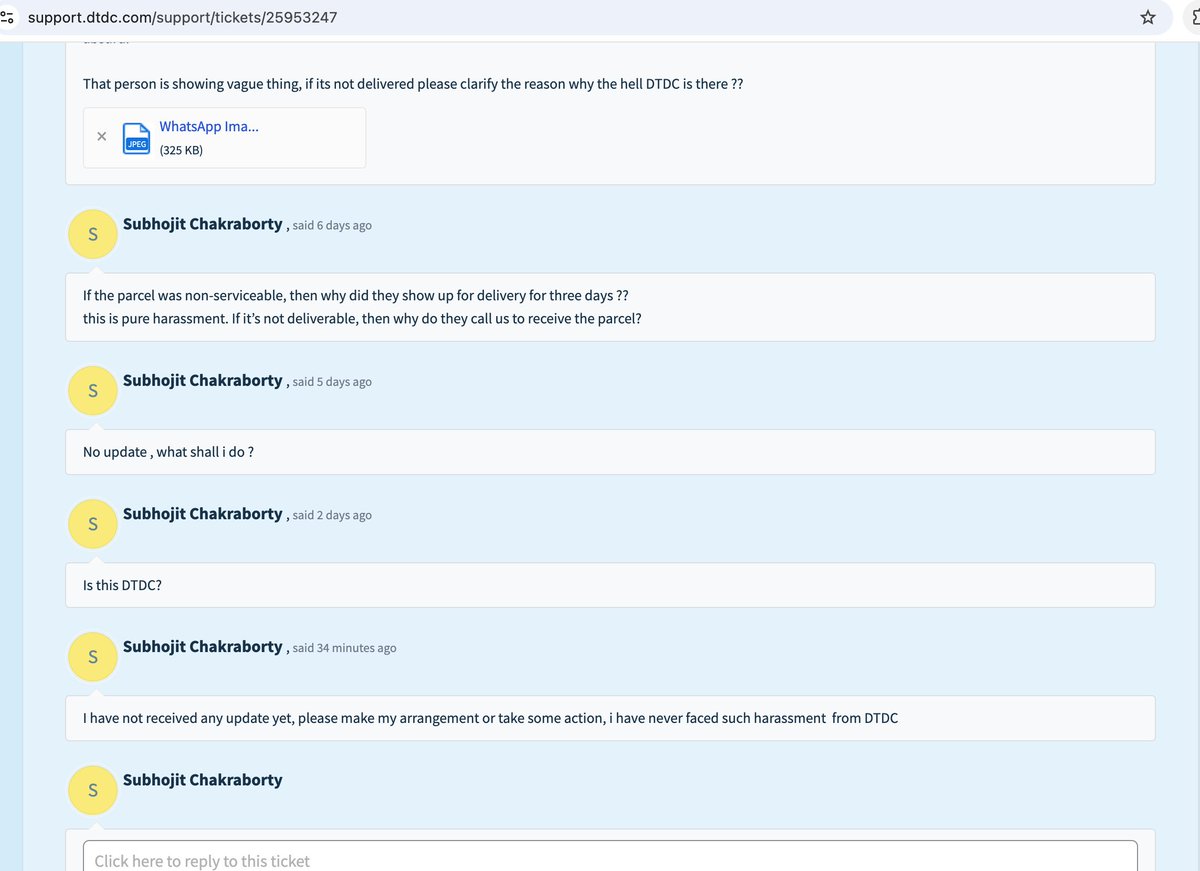Click Subhojit Chakraborty name on 34 minutes ago comment
The image size is (1200, 871).
click(x=202, y=646)
